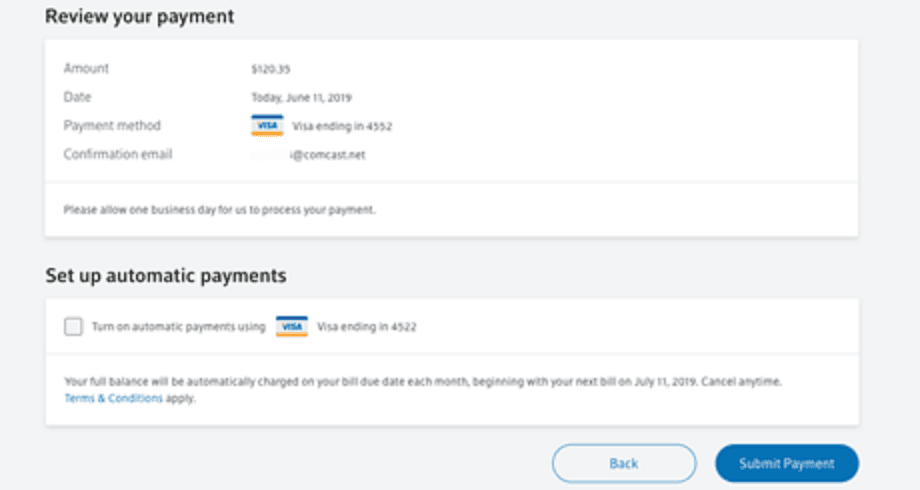Click the 'Your full balance will be automatically charged' text
The image size is (920, 490).
click(x=422, y=382)
